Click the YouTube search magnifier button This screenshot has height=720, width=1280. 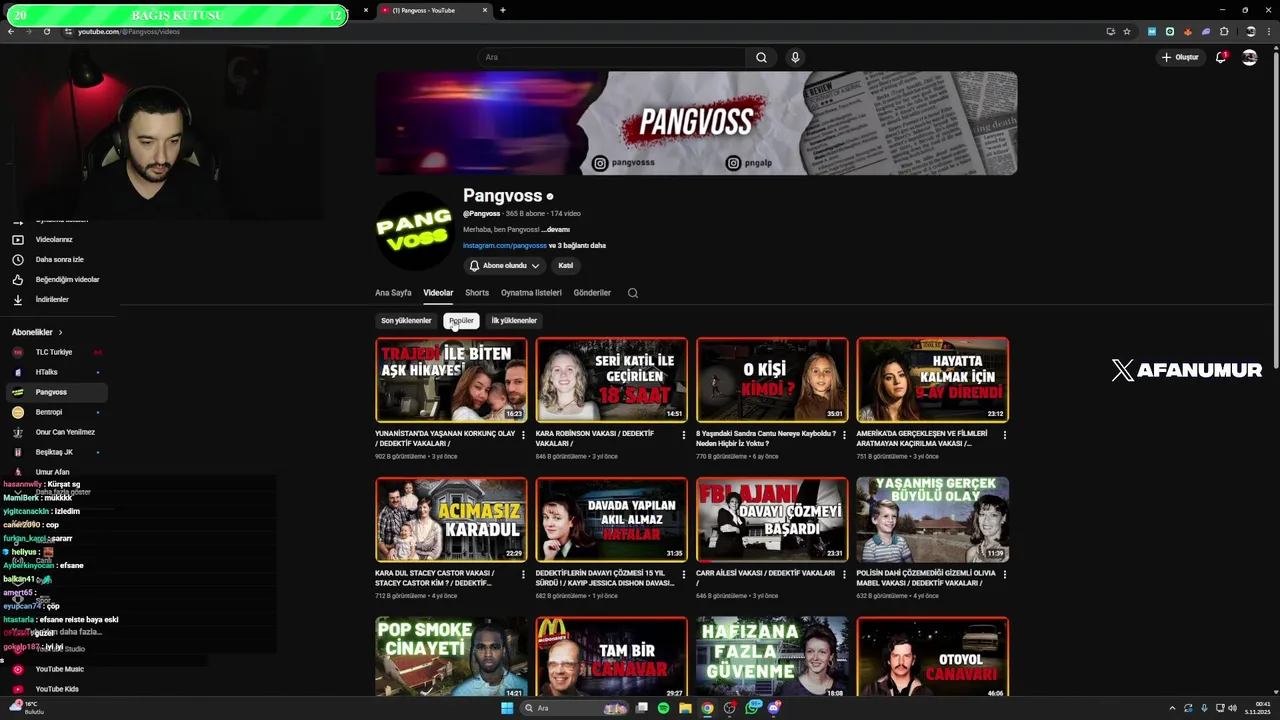tap(761, 57)
